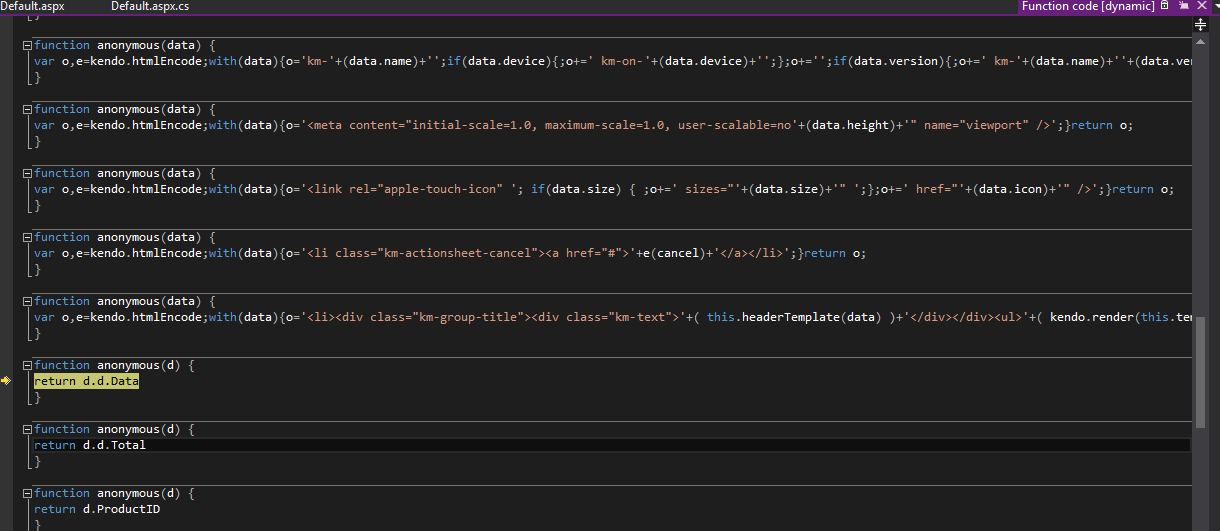Collapse the apple-touch-icon link function

[x=27, y=174]
